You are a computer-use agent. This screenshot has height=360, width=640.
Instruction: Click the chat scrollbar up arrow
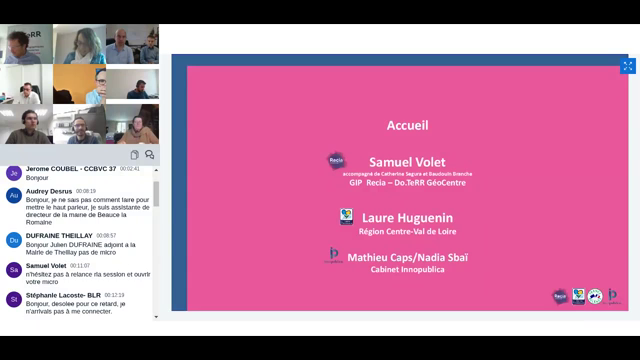point(156,170)
